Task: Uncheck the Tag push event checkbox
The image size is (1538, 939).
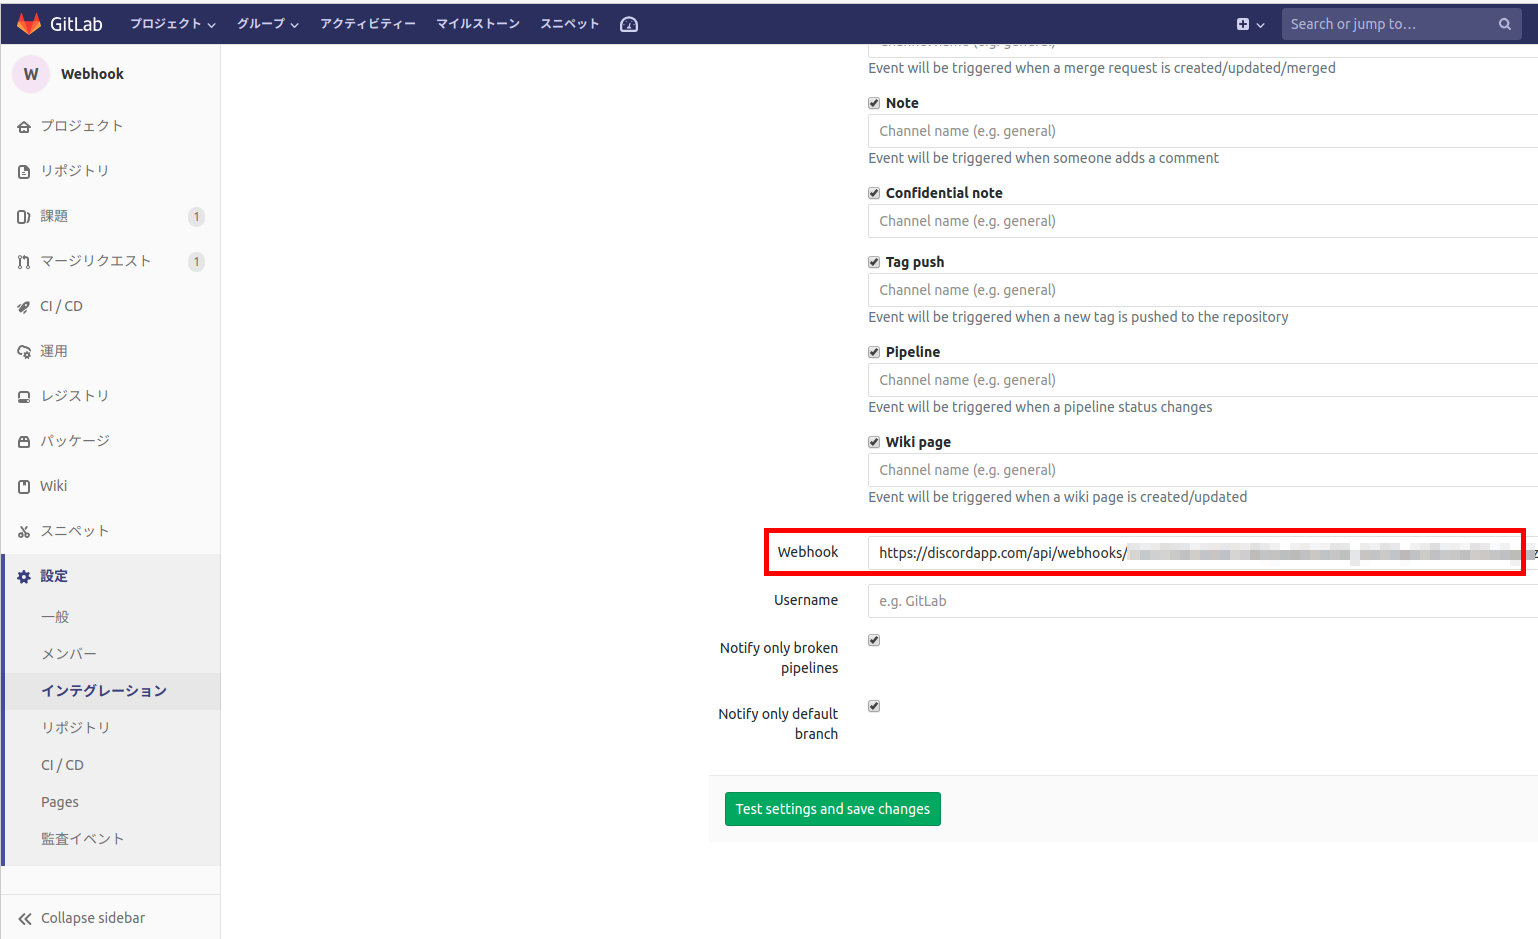Action: 873,261
